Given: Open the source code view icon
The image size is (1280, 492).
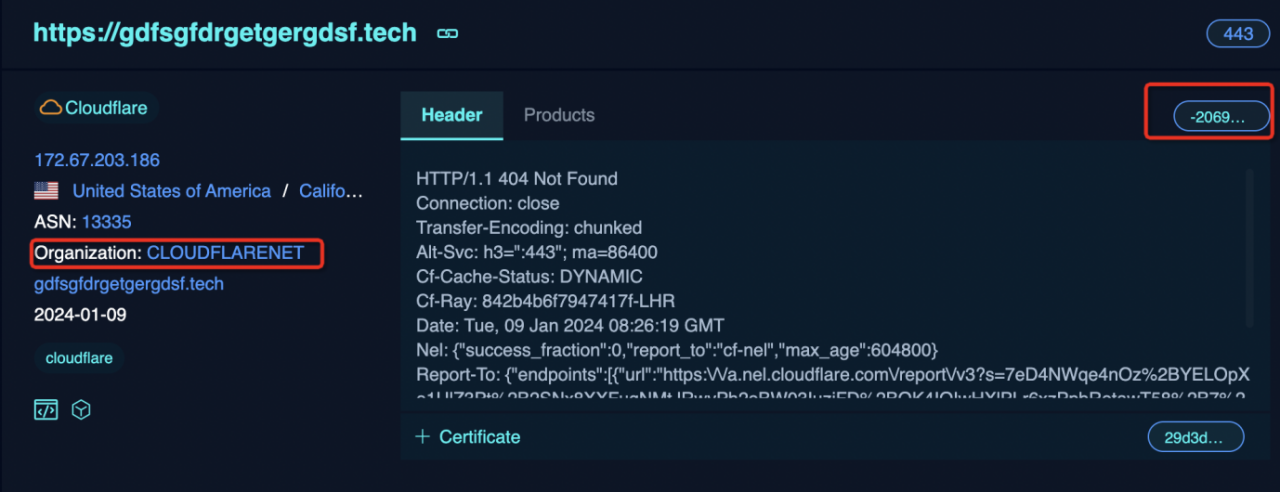Looking at the screenshot, I should [45, 410].
